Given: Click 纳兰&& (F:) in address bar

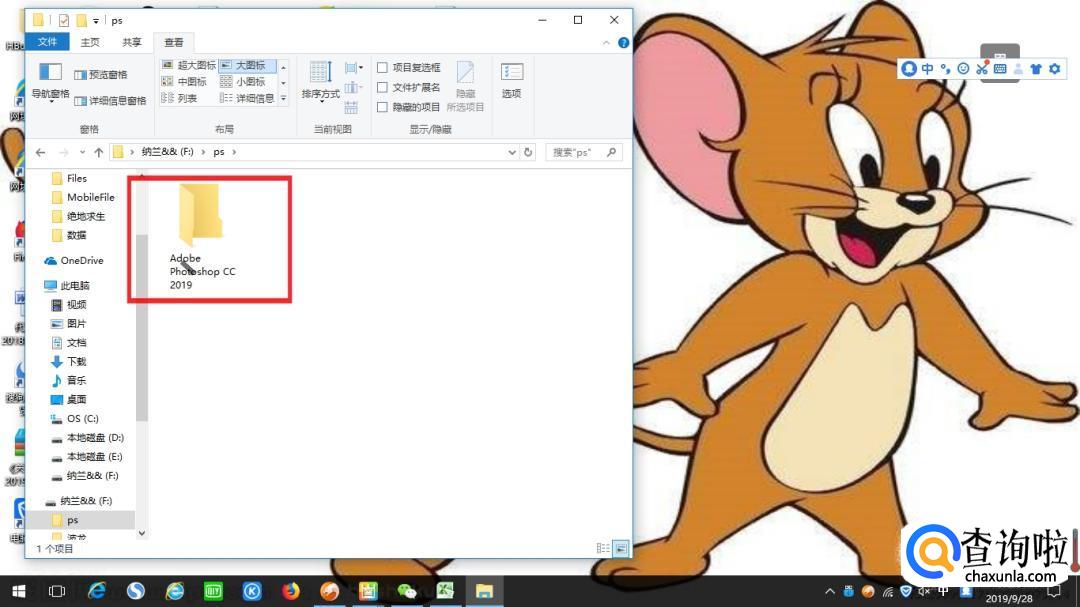Looking at the screenshot, I should tap(167, 152).
